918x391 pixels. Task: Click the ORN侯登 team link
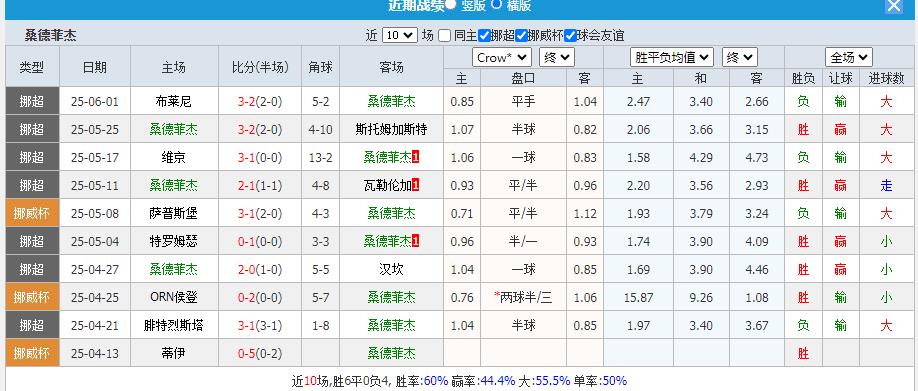(x=174, y=297)
